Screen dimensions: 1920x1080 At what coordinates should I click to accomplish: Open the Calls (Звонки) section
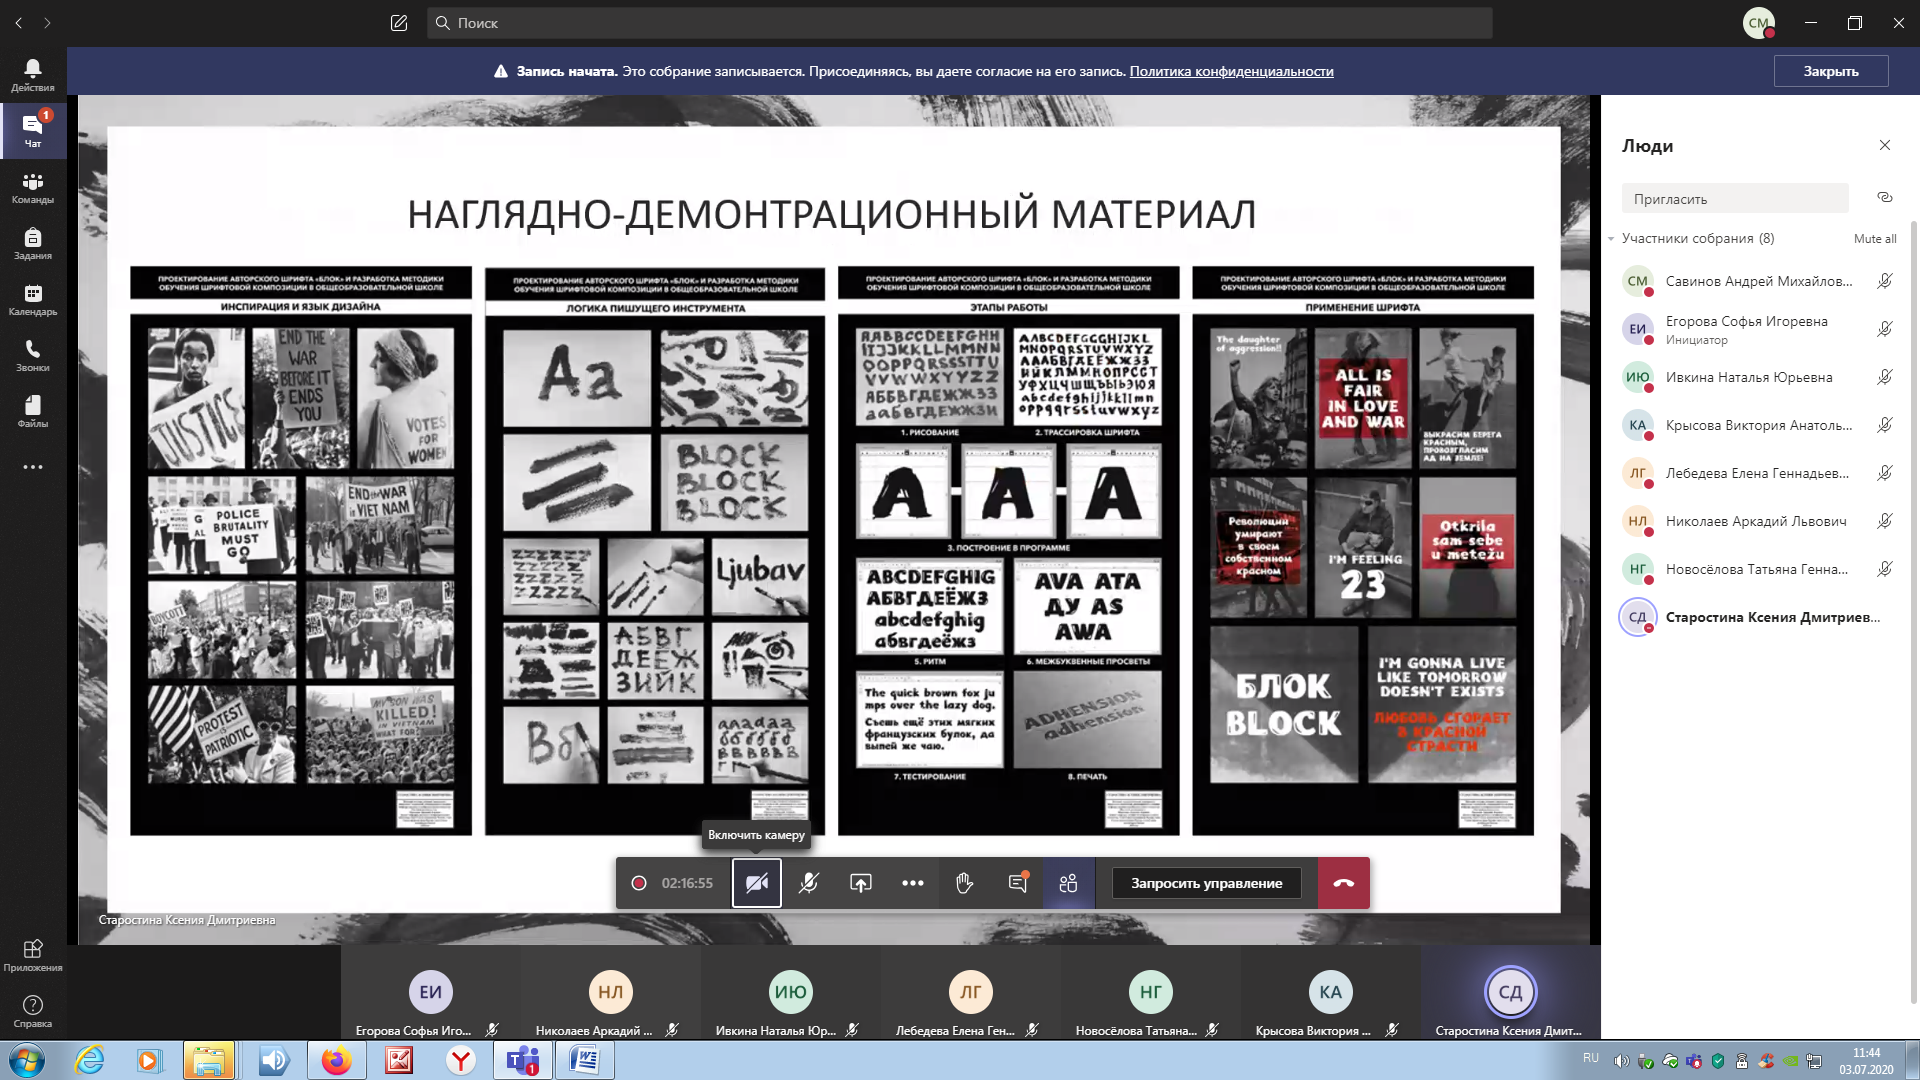(x=32, y=355)
